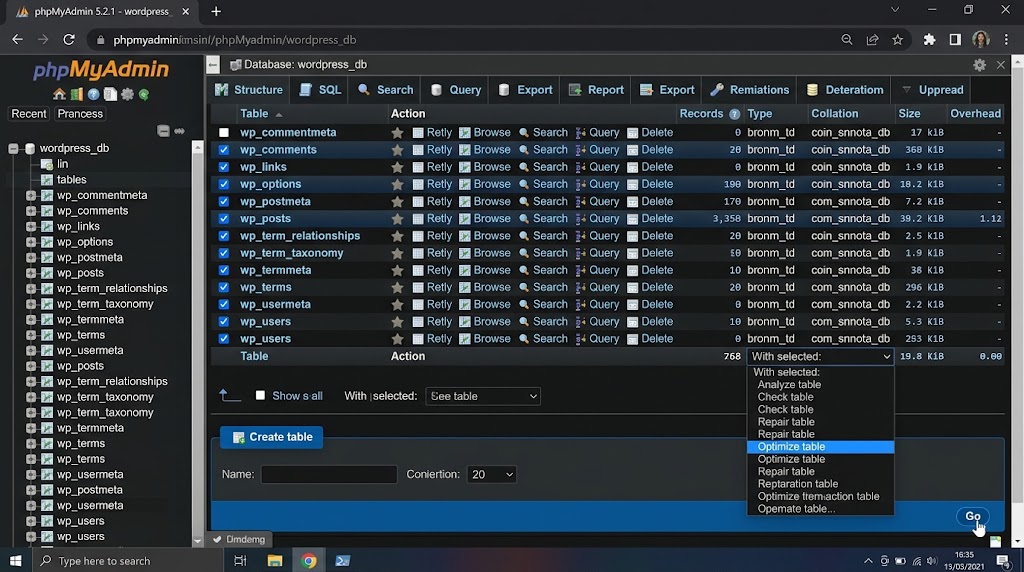The width and height of the screenshot is (1024, 572).
Task: Click the Task View taskbar icon
Action: (240, 560)
